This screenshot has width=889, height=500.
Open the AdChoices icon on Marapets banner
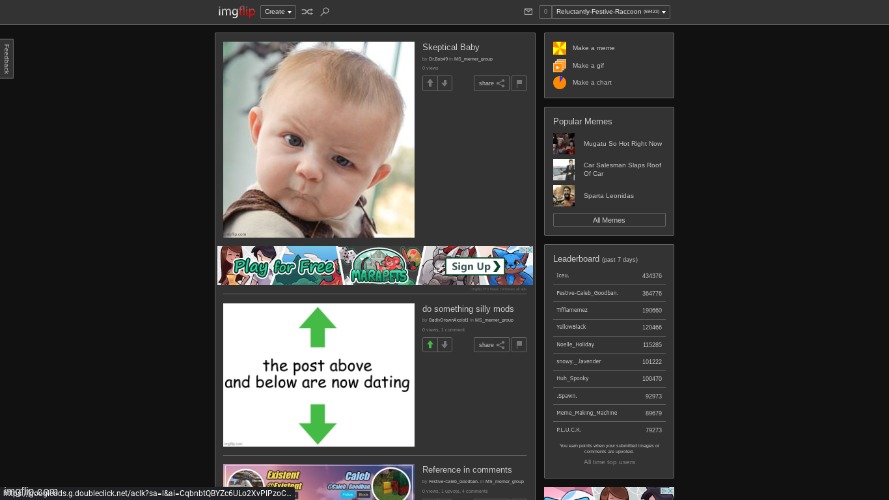(527, 250)
